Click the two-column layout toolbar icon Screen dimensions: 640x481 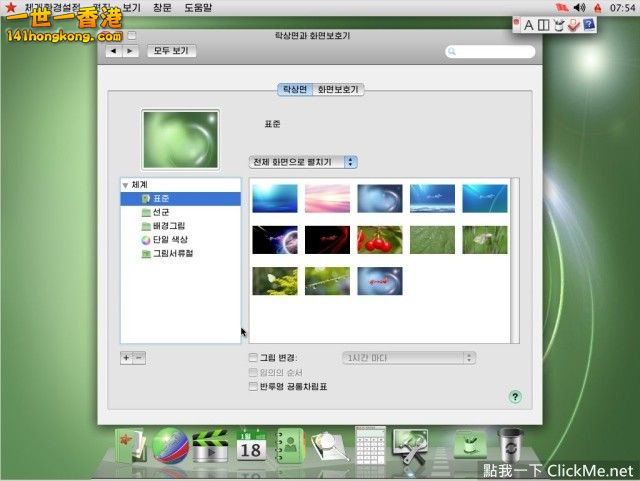pyautogui.click(x=543, y=25)
